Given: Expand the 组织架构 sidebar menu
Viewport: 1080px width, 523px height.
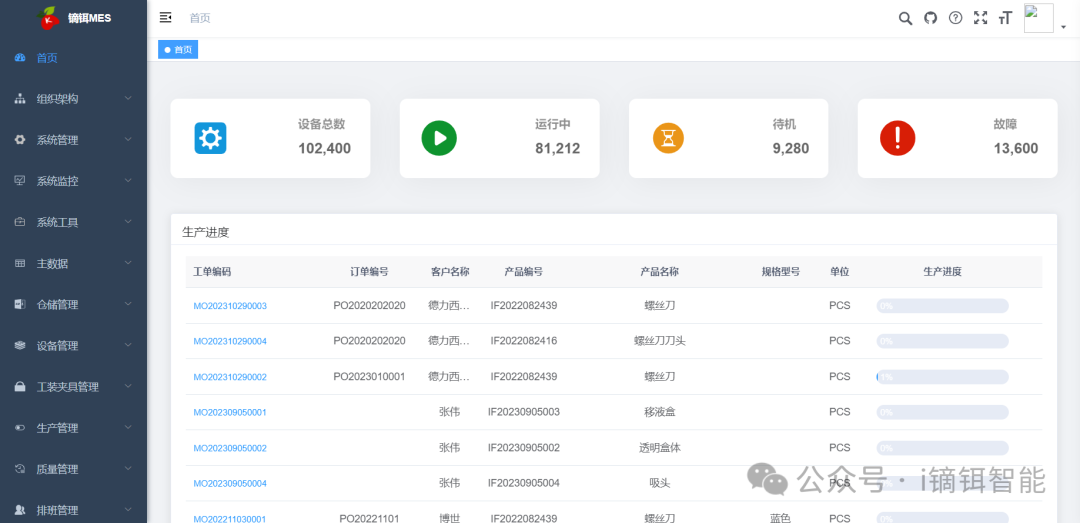Looking at the screenshot, I should click(x=73, y=99).
